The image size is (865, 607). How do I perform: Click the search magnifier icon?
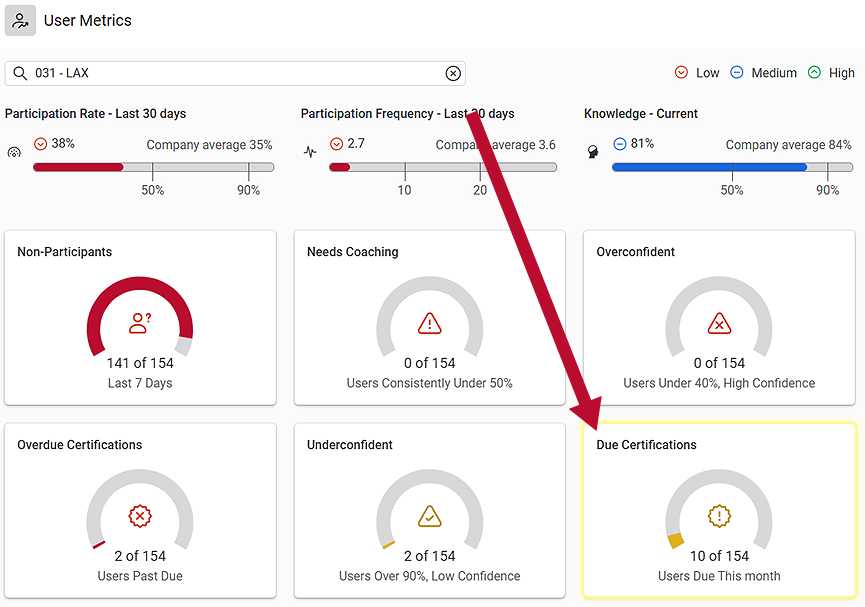[20, 73]
